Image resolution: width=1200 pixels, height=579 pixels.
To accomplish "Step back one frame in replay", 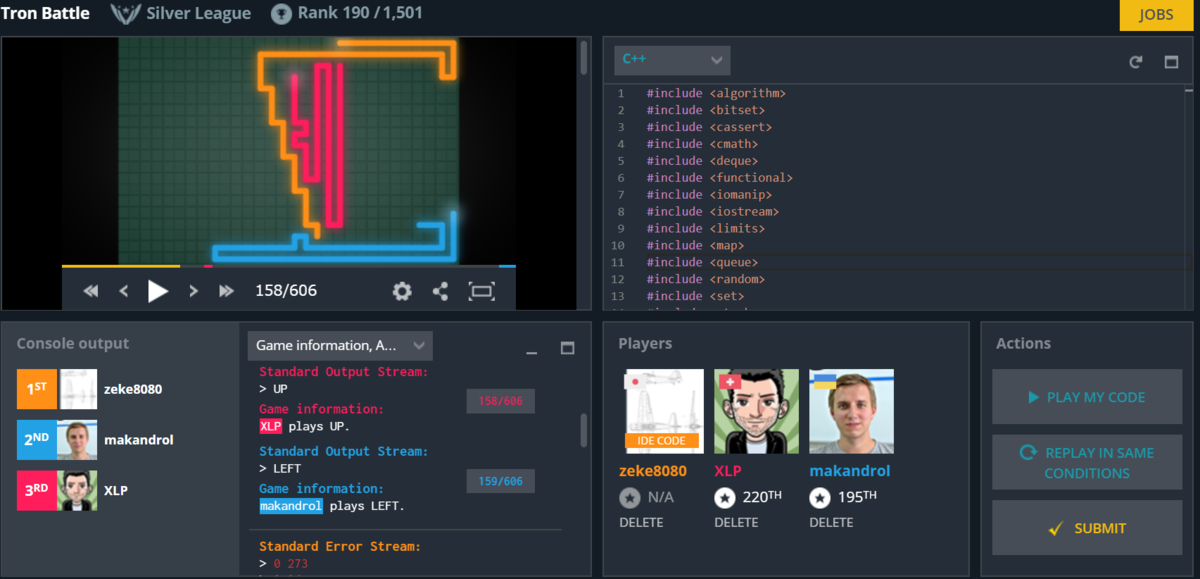I will [x=124, y=291].
